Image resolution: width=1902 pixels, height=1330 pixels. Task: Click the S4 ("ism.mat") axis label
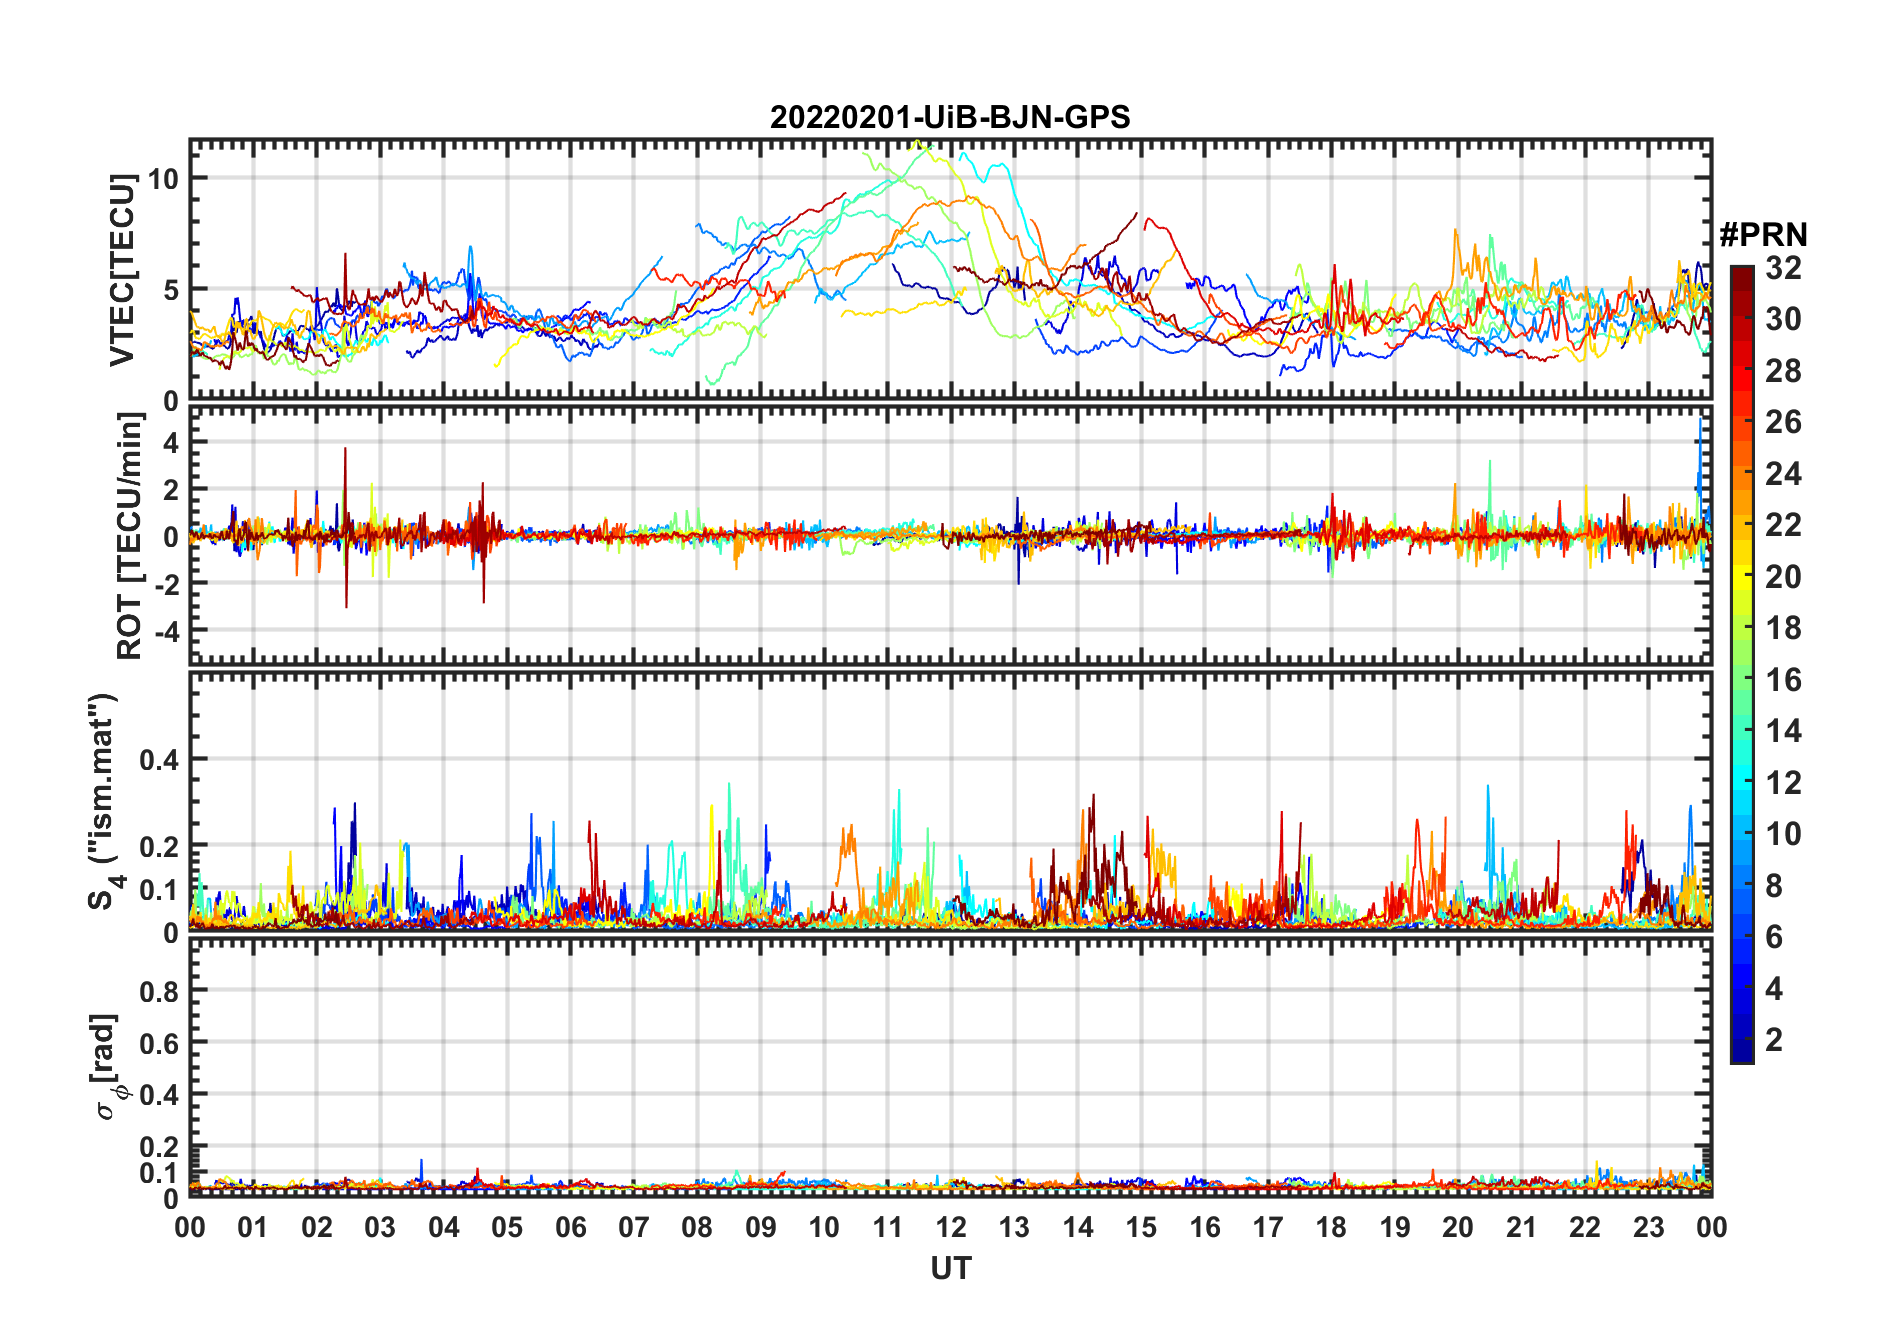104,801
